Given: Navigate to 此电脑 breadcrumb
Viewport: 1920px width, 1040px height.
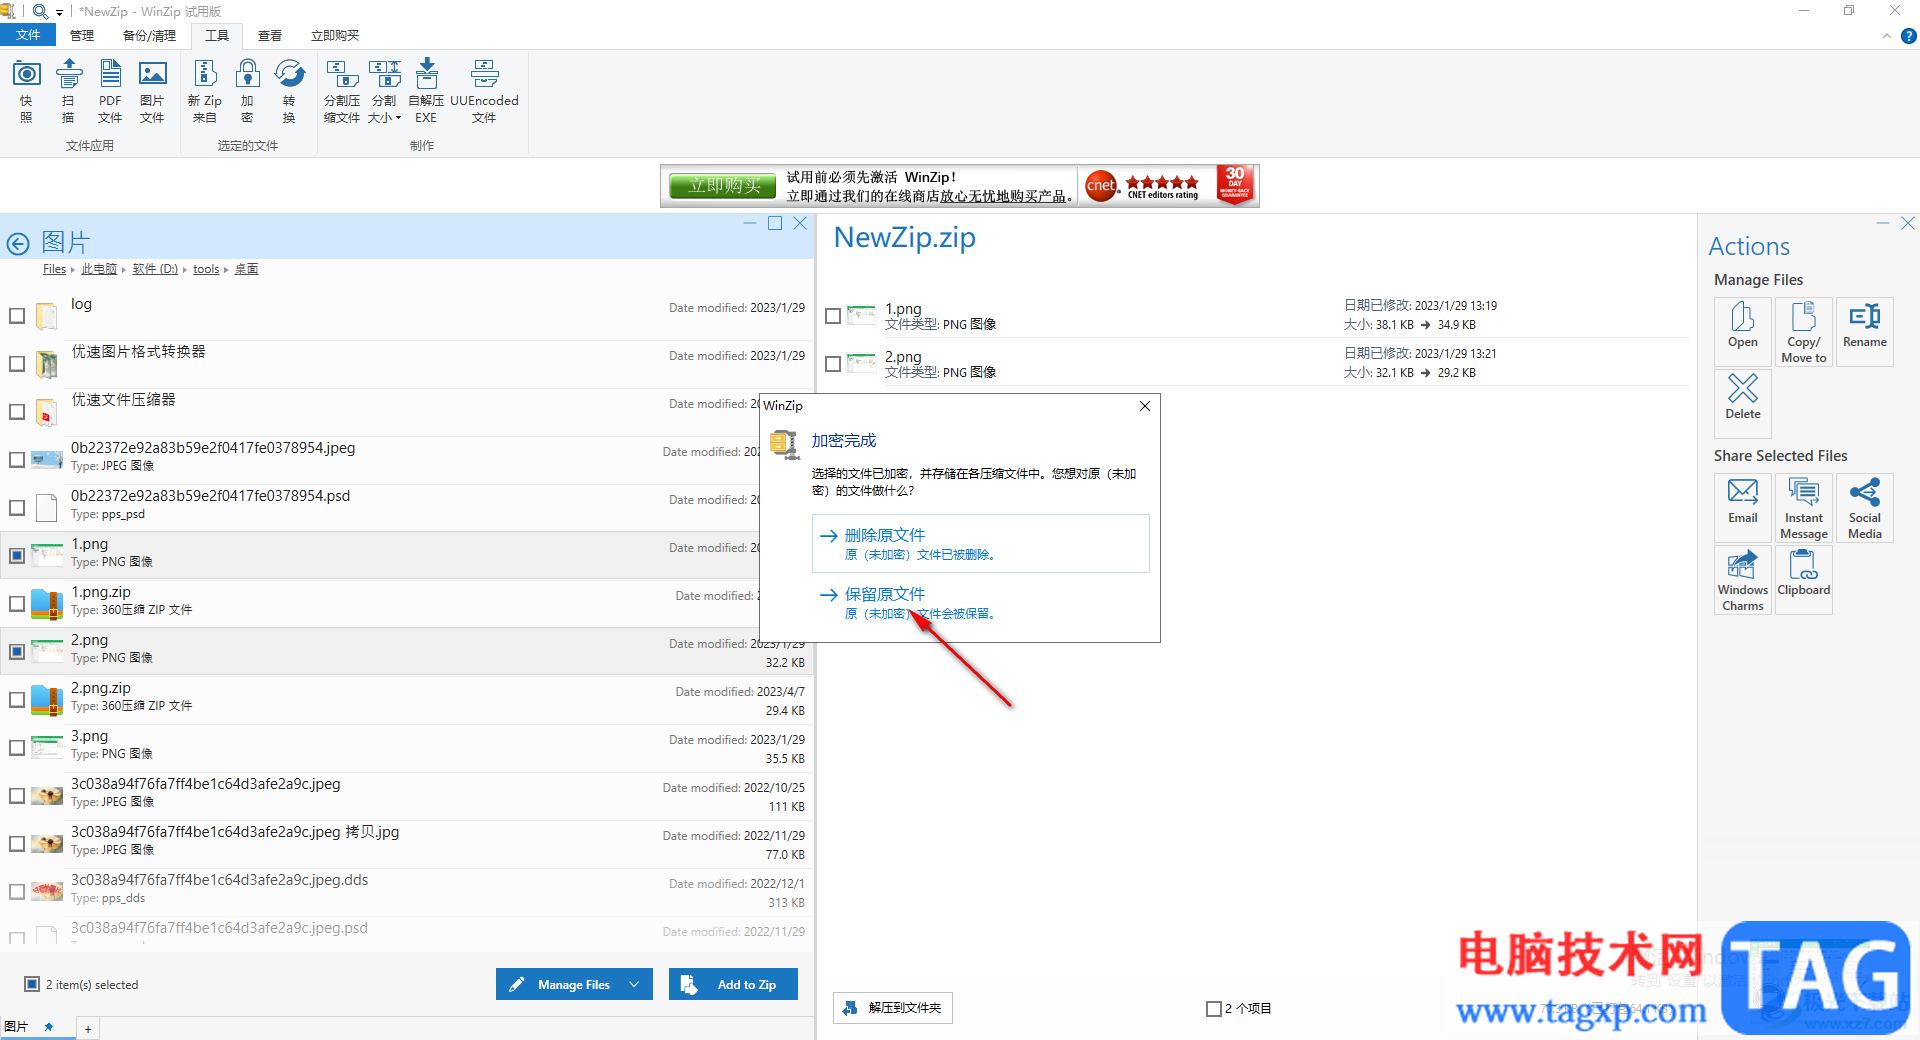Looking at the screenshot, I should 99,269.
